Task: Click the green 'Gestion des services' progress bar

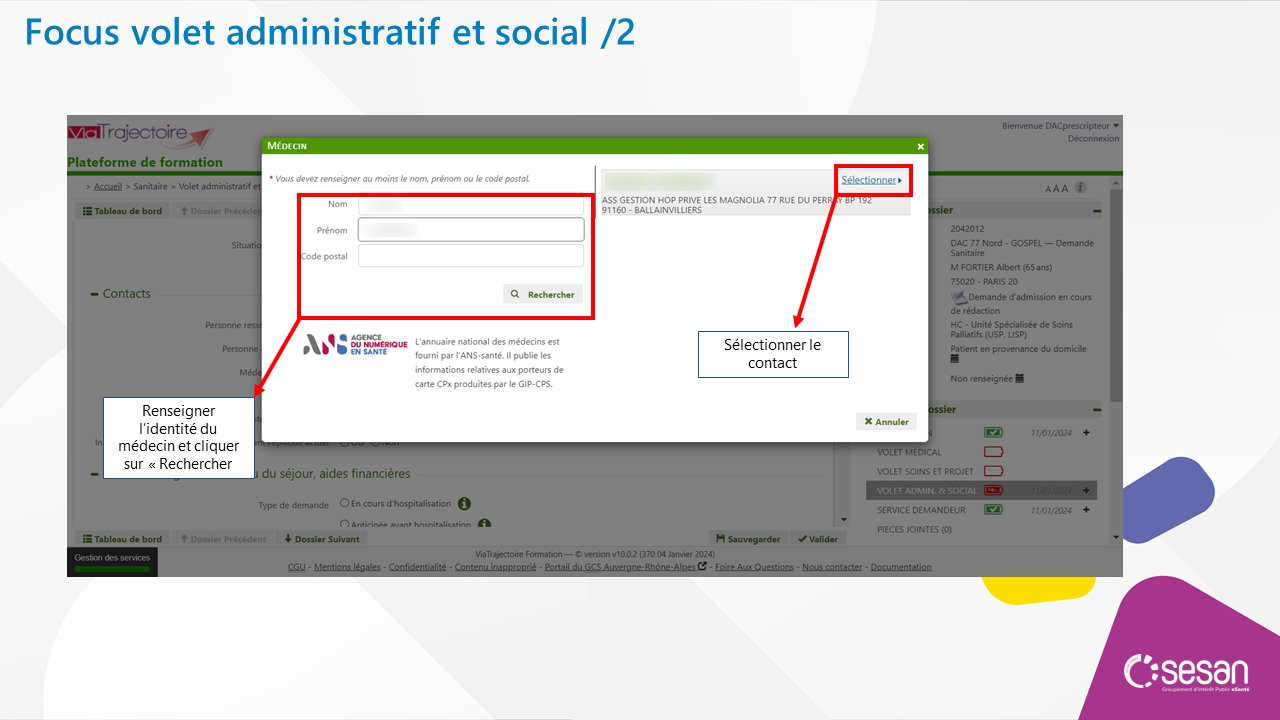Action: [112, 569]
